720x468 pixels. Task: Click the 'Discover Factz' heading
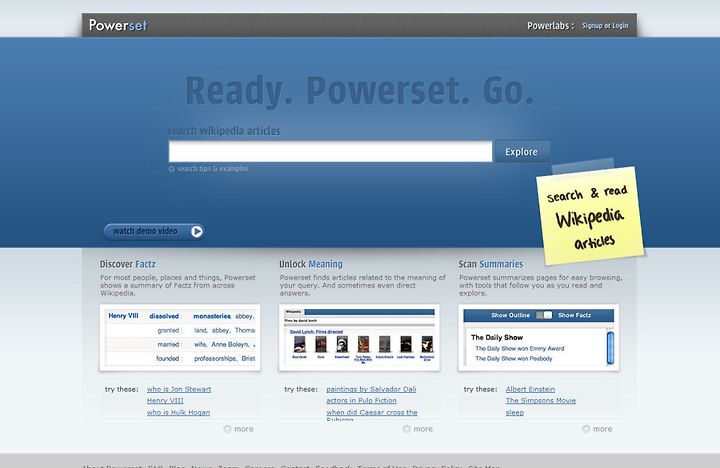tap(128, 264)
